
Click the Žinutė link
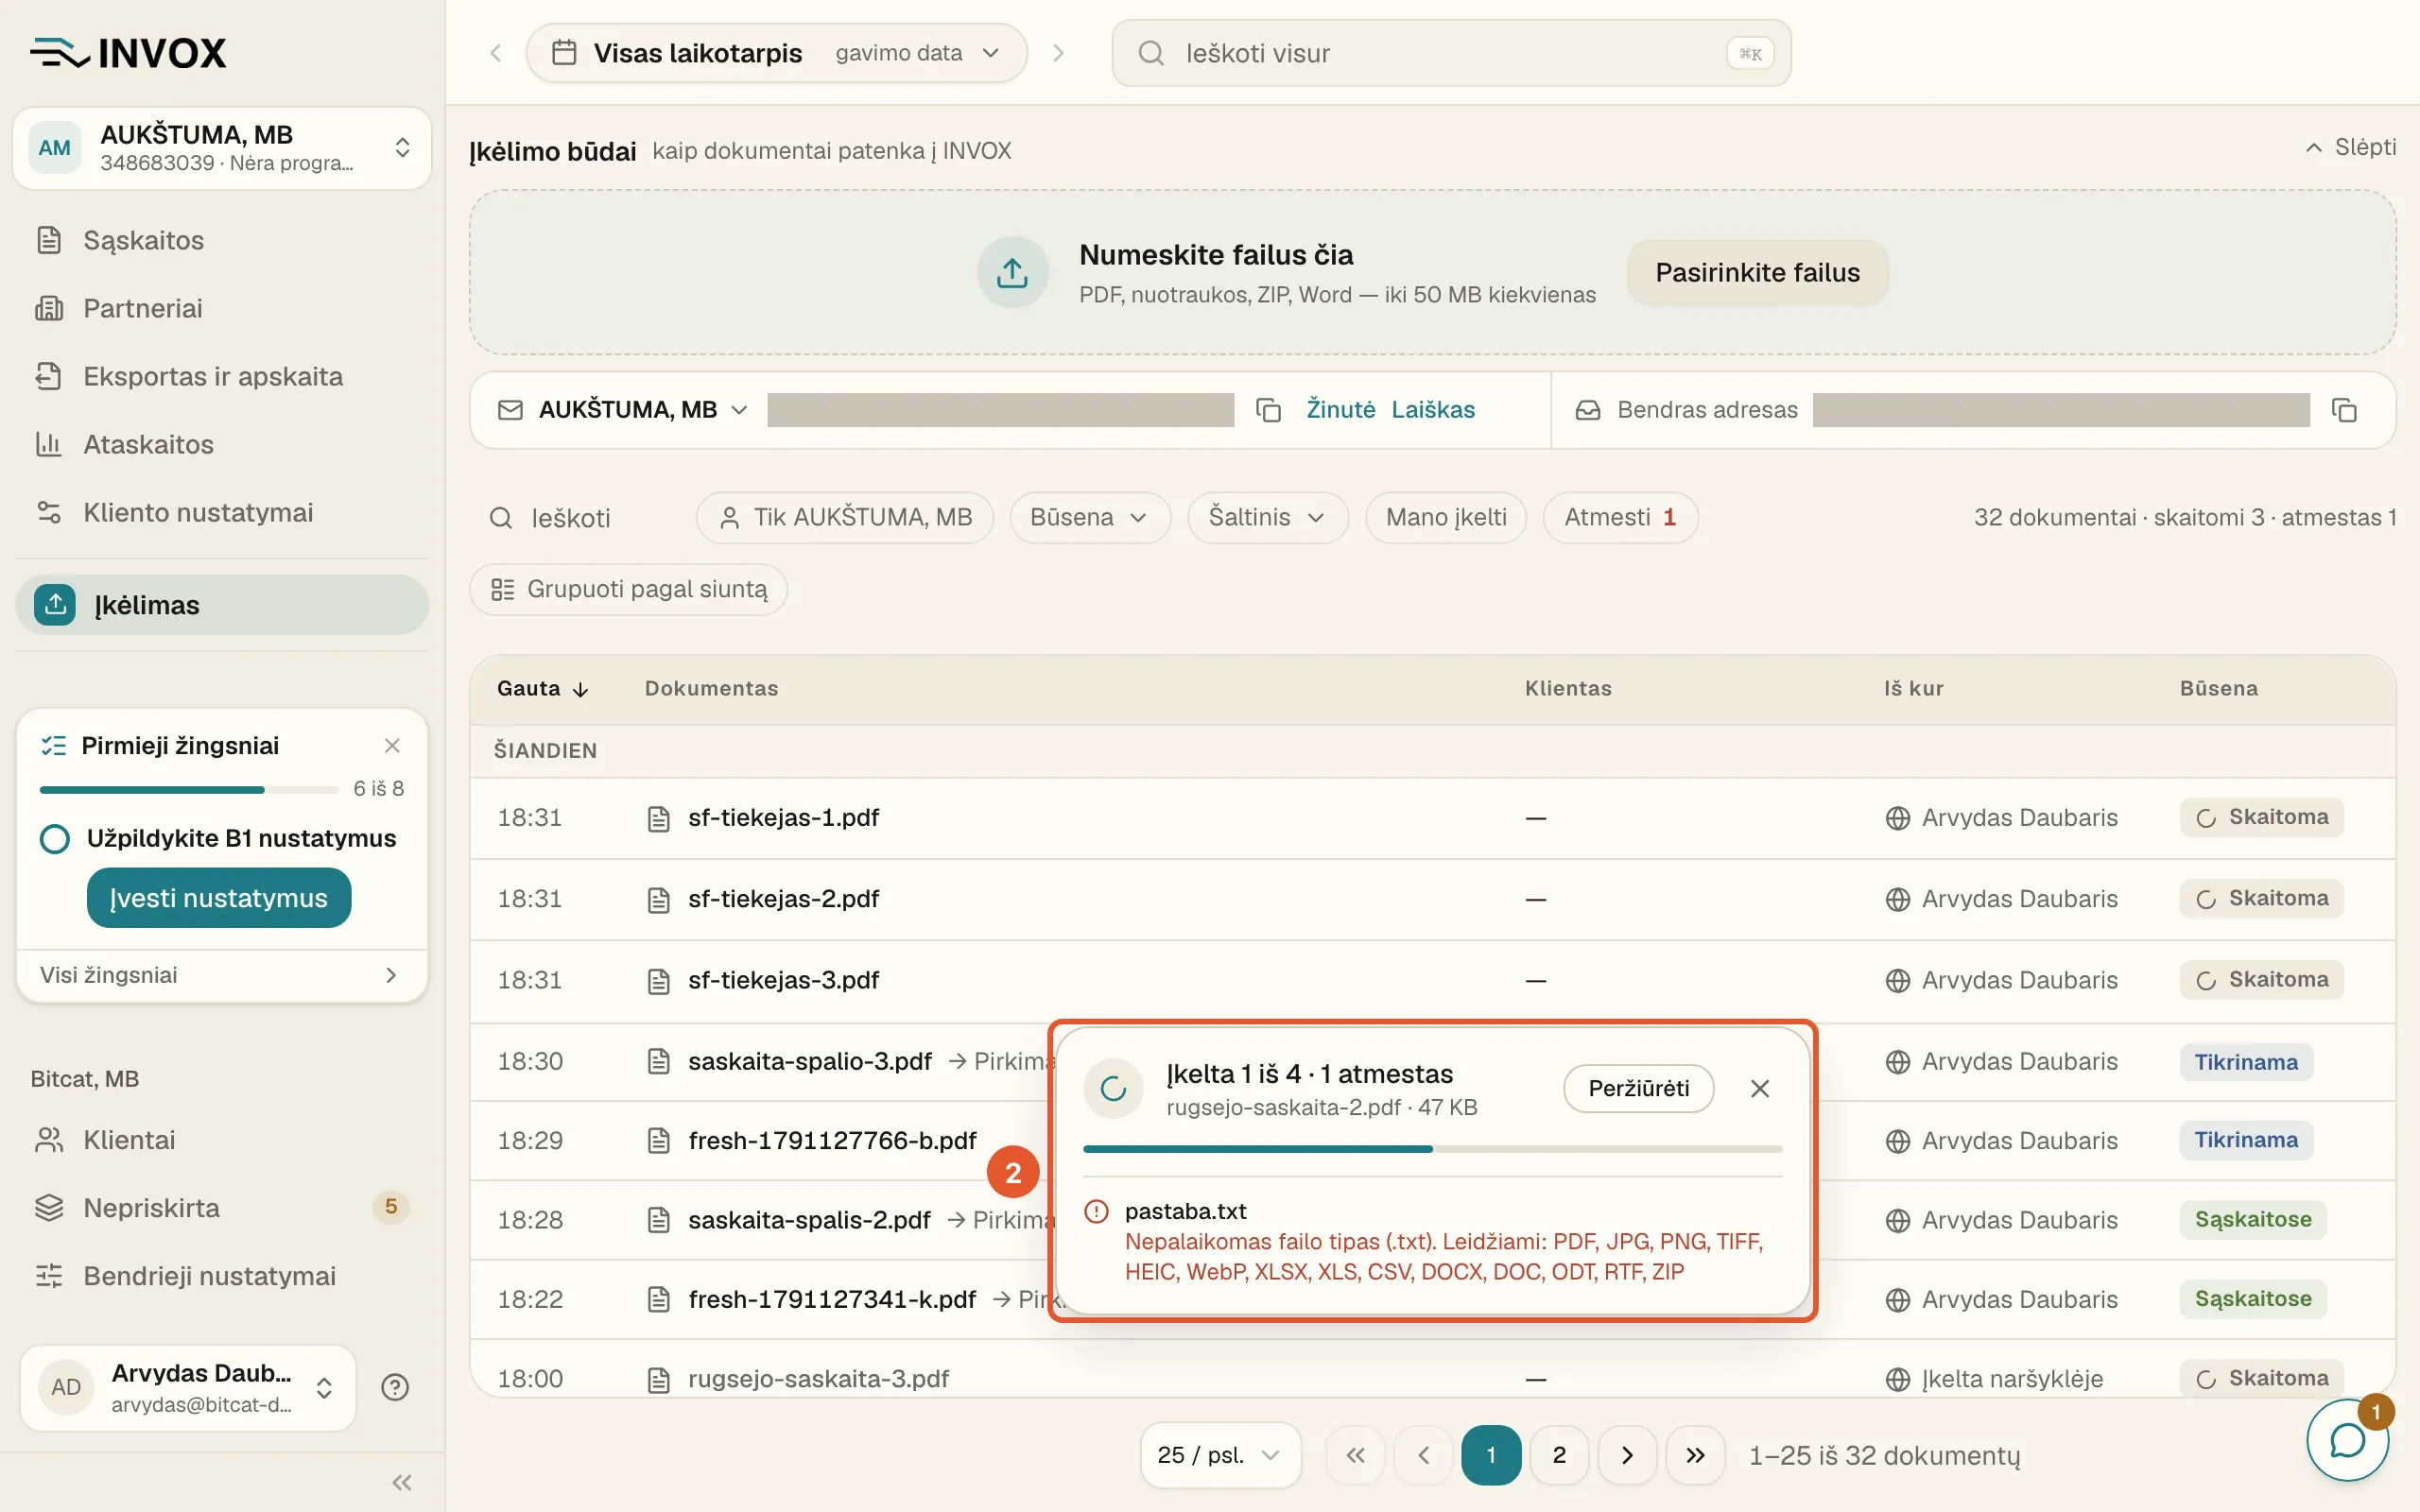[x=1340, y=409]
